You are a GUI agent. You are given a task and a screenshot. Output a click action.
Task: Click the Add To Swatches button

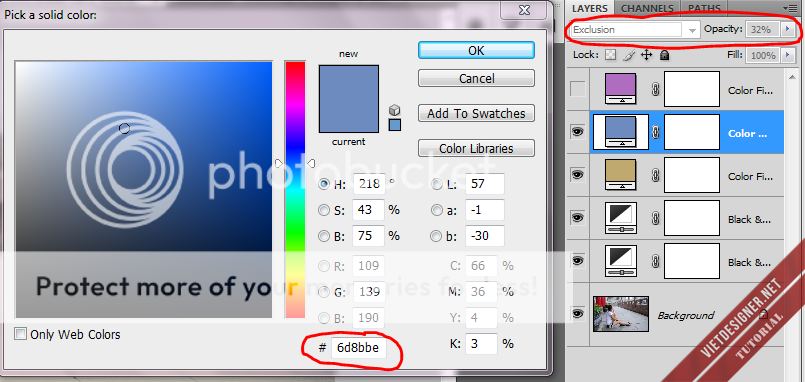(476, 113)
